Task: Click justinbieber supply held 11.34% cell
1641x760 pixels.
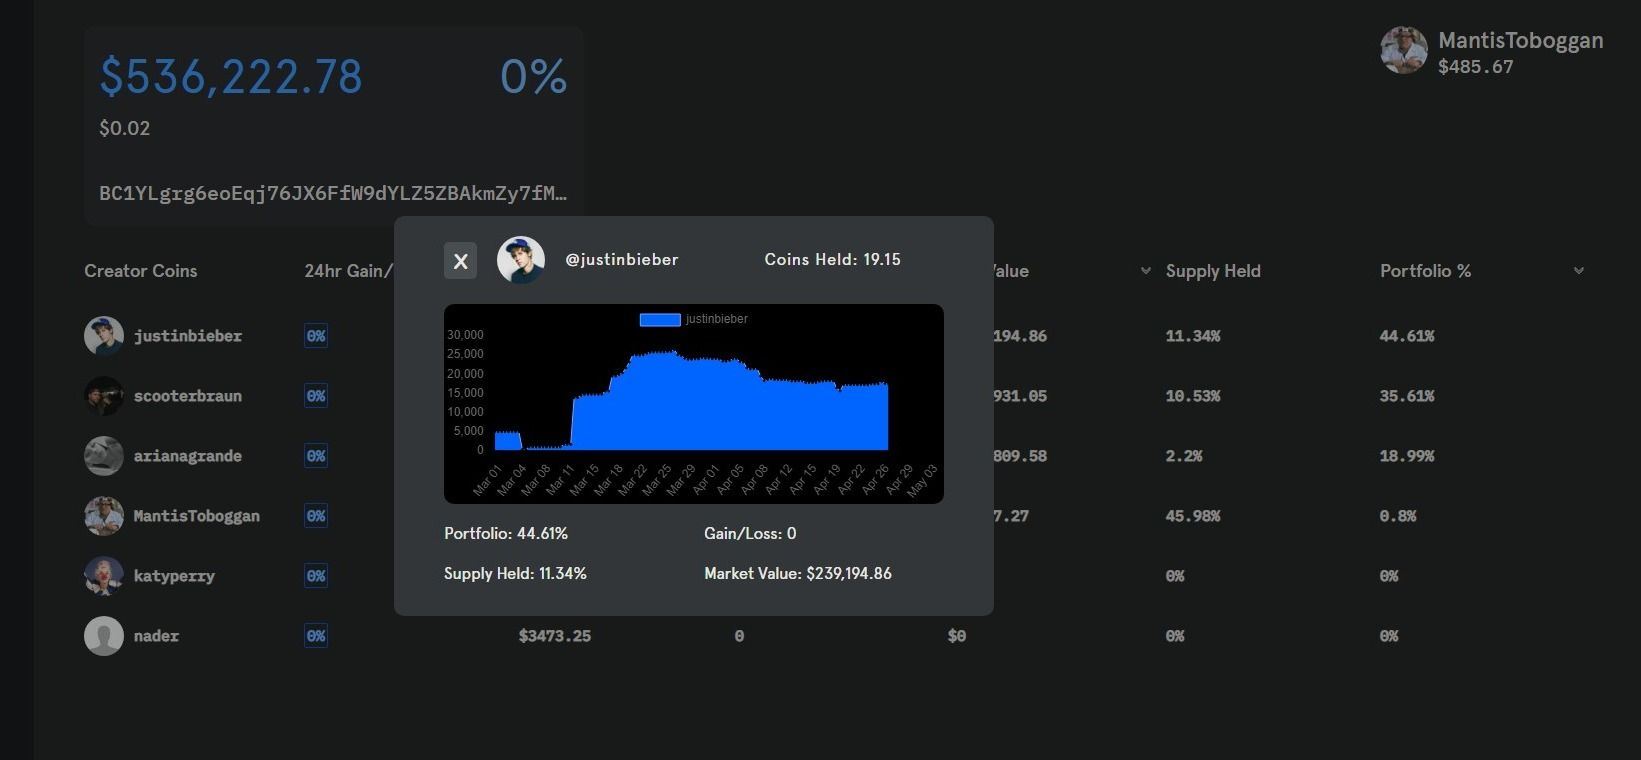Action: click(1193, 336)
